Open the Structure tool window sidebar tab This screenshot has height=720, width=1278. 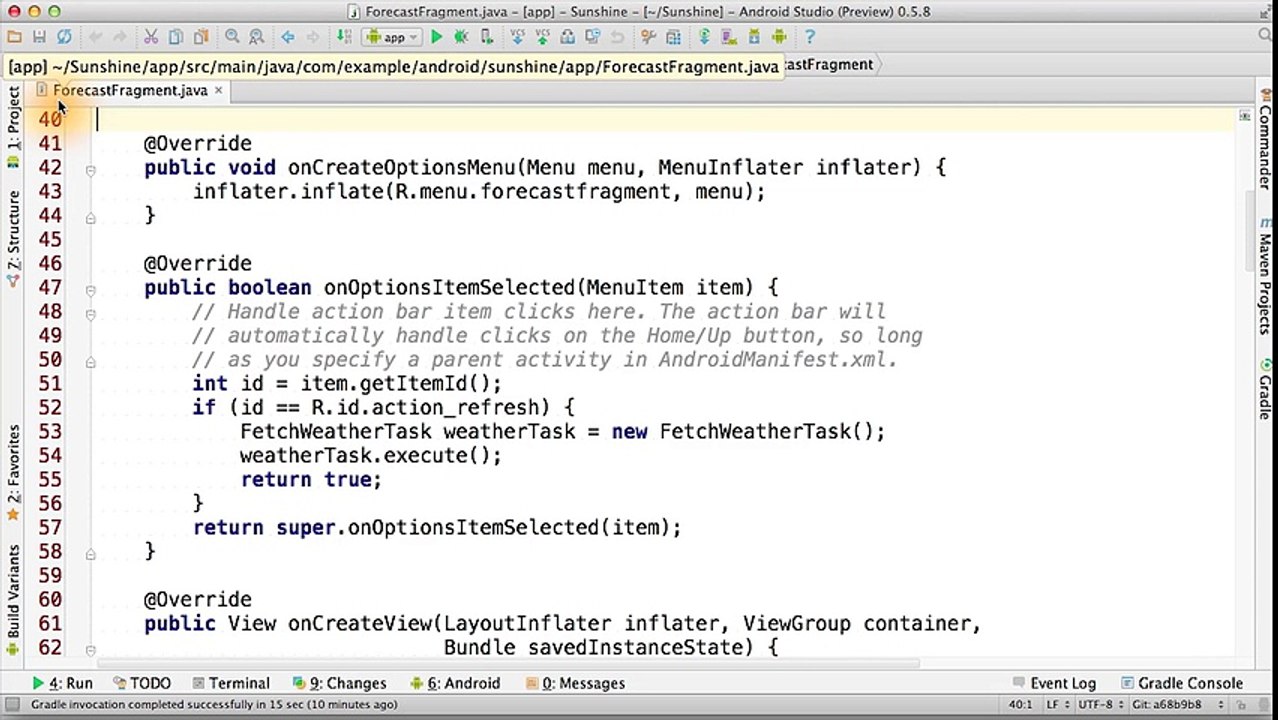13,238
